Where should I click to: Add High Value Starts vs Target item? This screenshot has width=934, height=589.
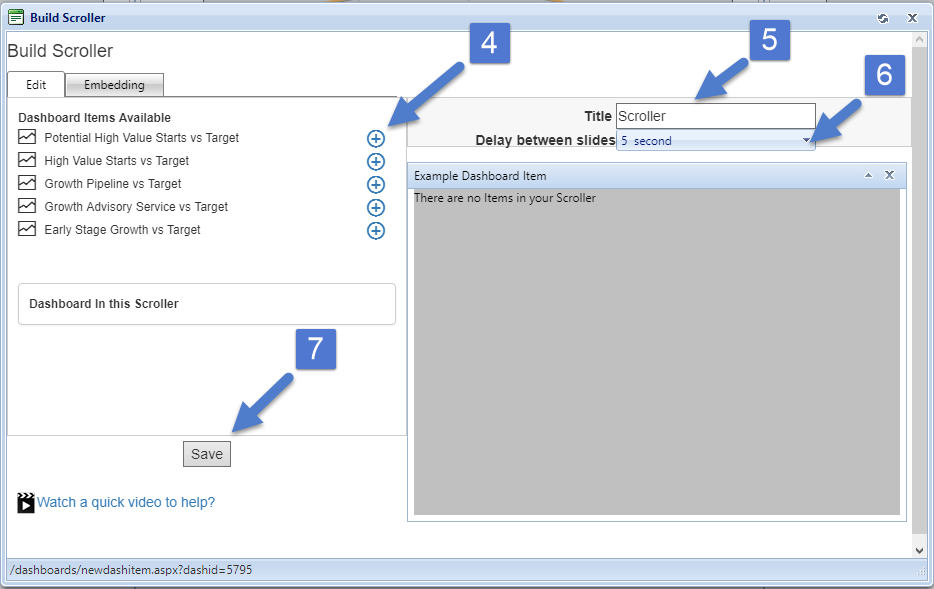tap(375, 161)
